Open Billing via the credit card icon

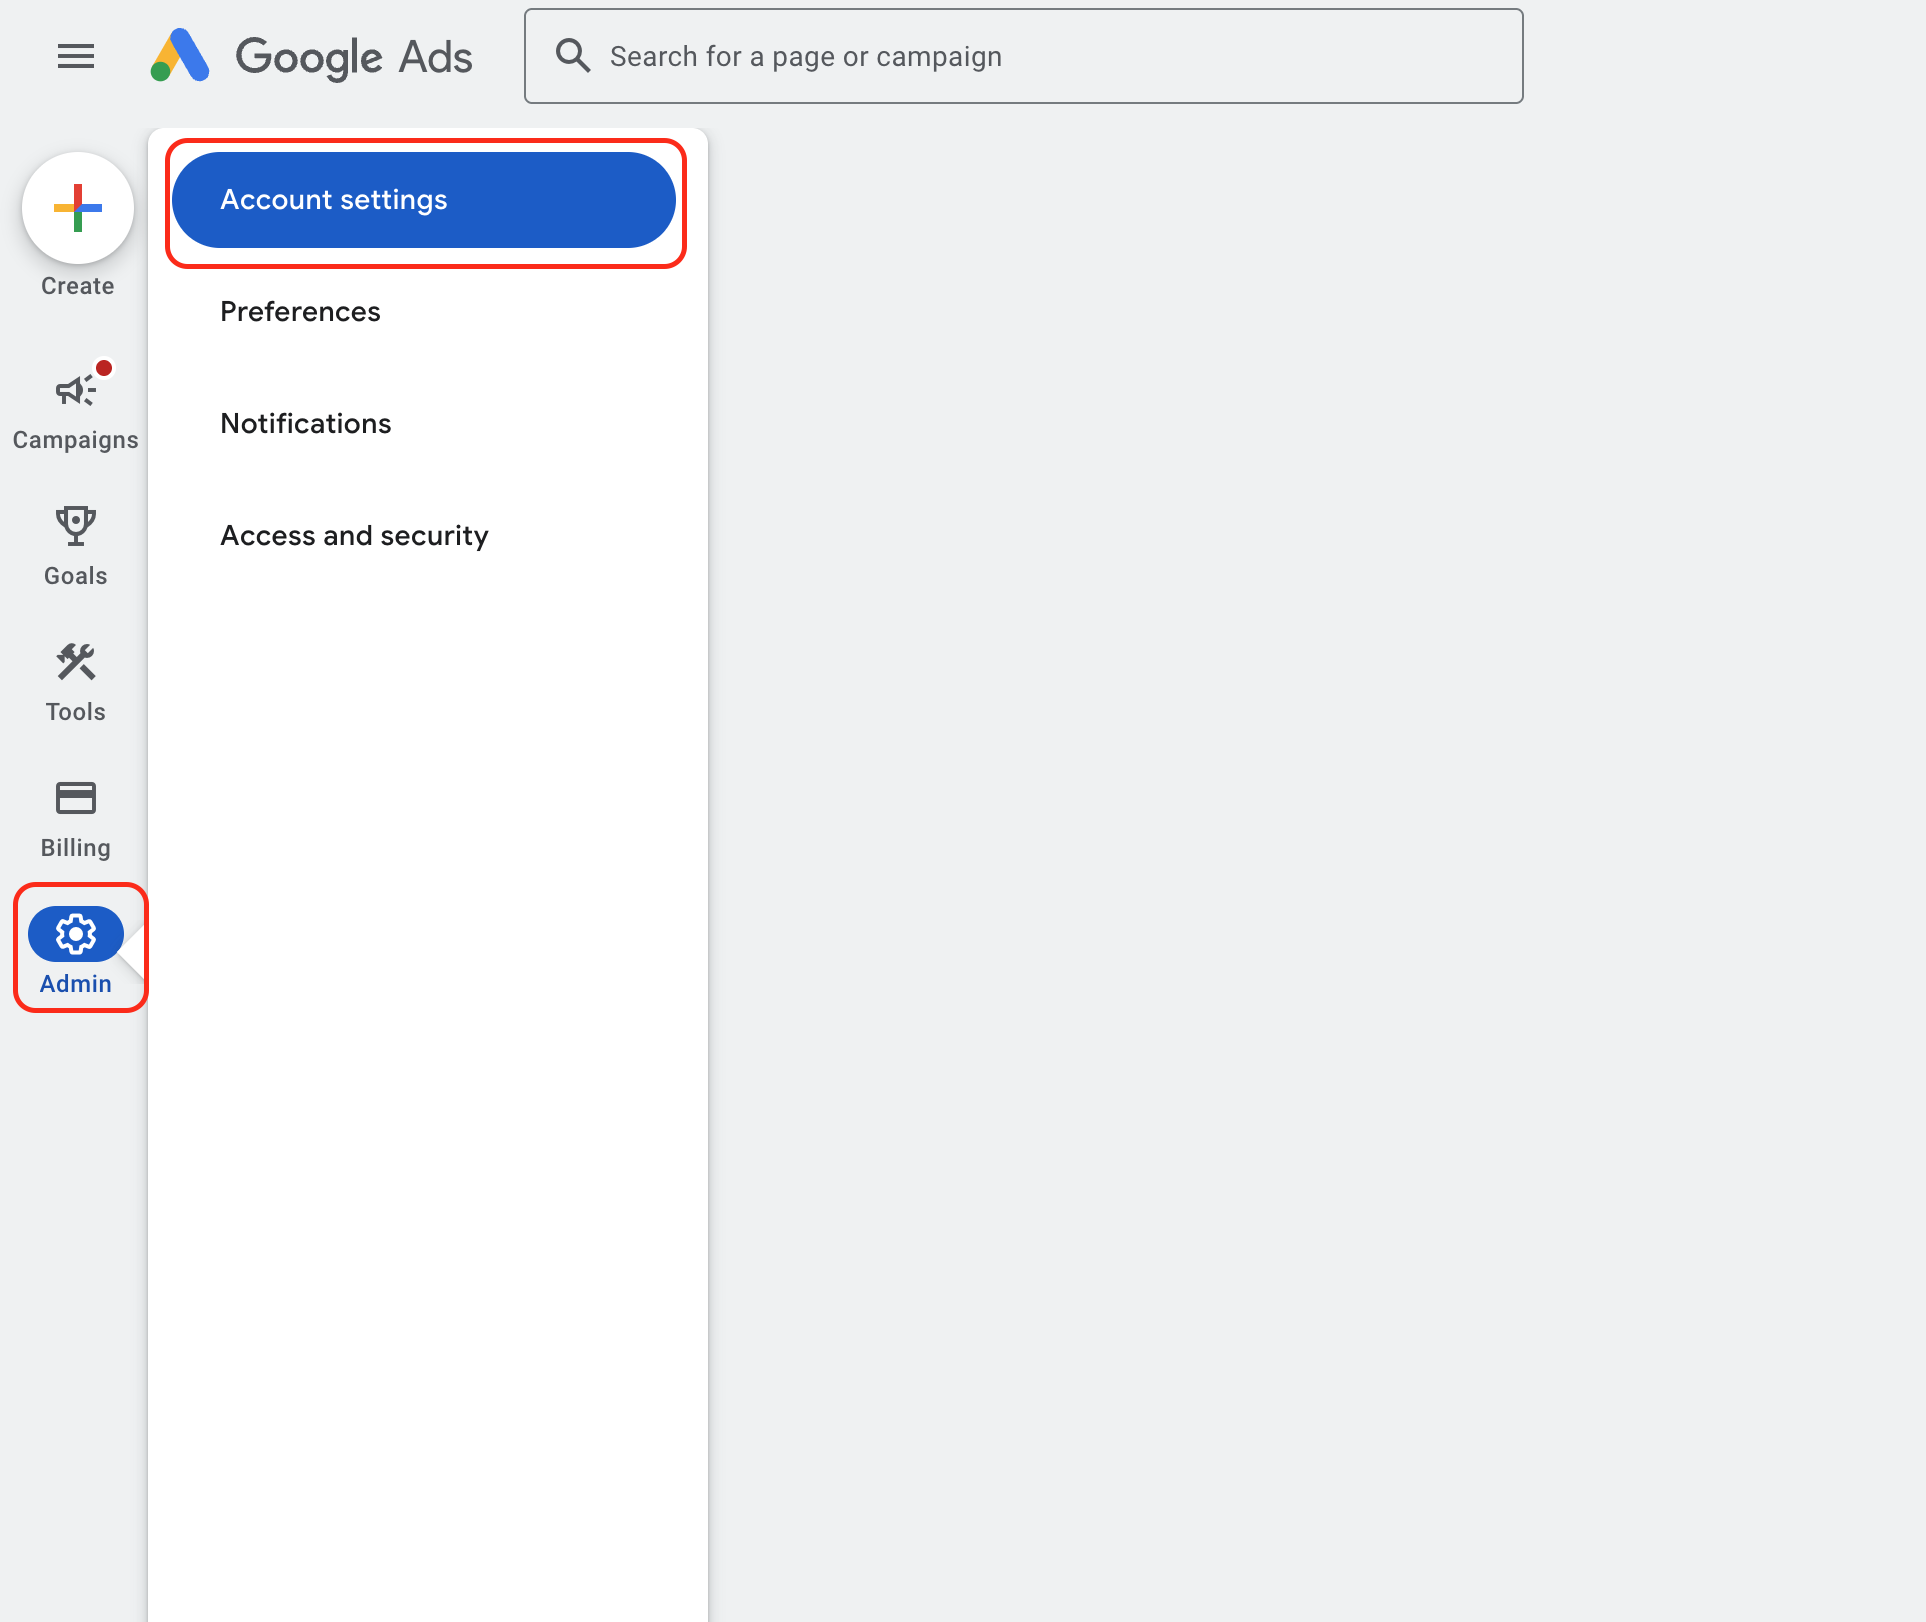pos(75,798)
